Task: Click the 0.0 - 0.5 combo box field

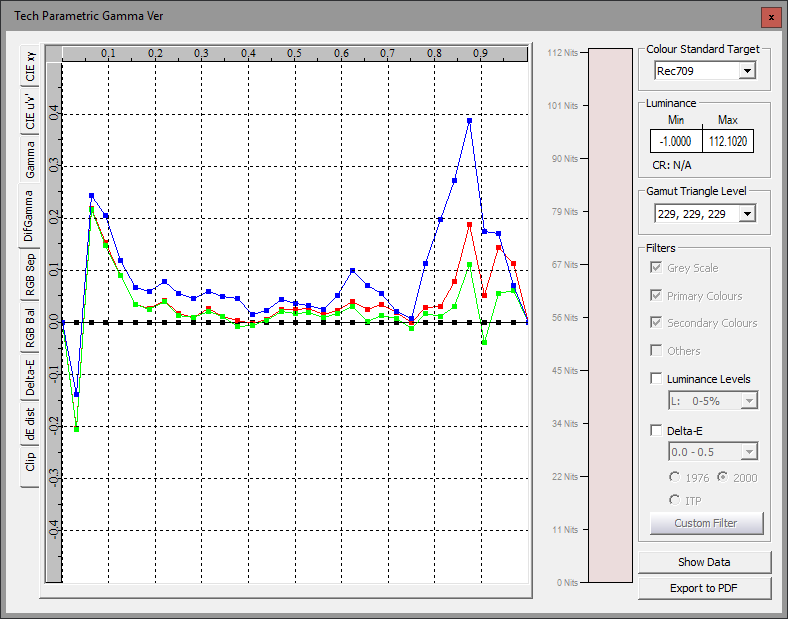Action: point(713,452)
